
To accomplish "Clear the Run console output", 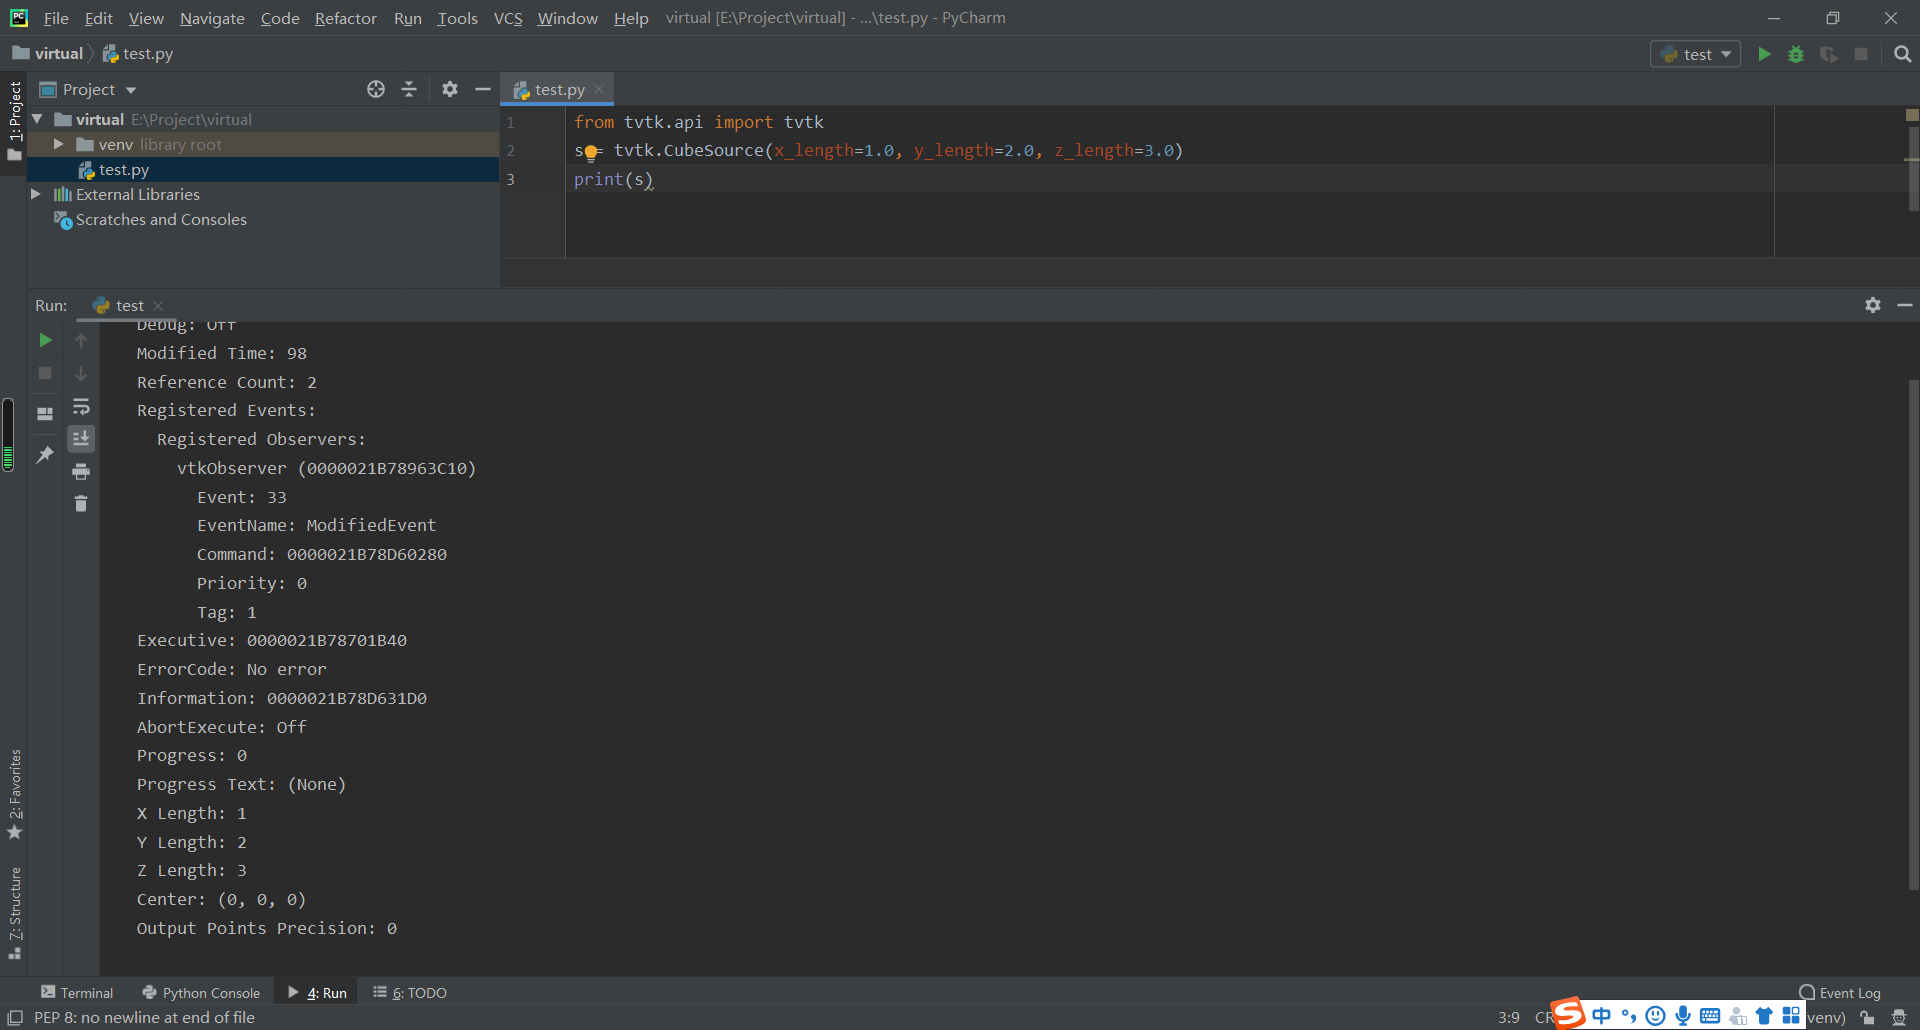I will click(81, 504).
